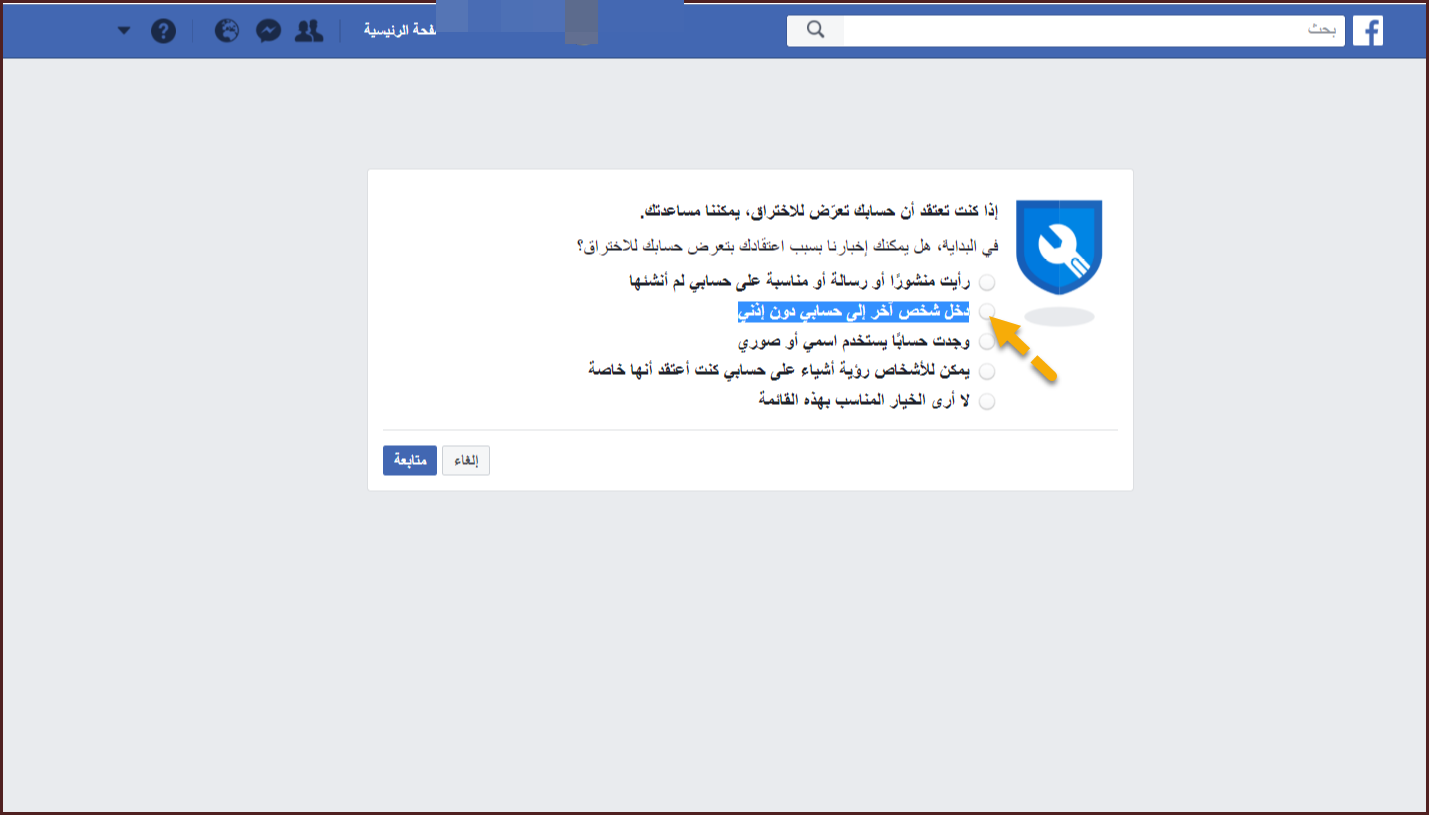Open the quick help question mark icon

point(163,31)
